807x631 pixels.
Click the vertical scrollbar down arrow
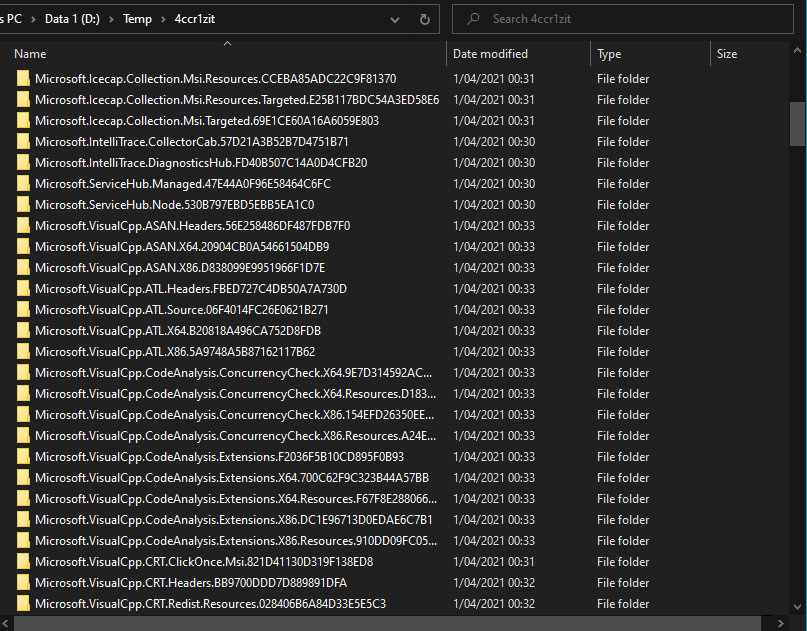[x=797, y=606]
